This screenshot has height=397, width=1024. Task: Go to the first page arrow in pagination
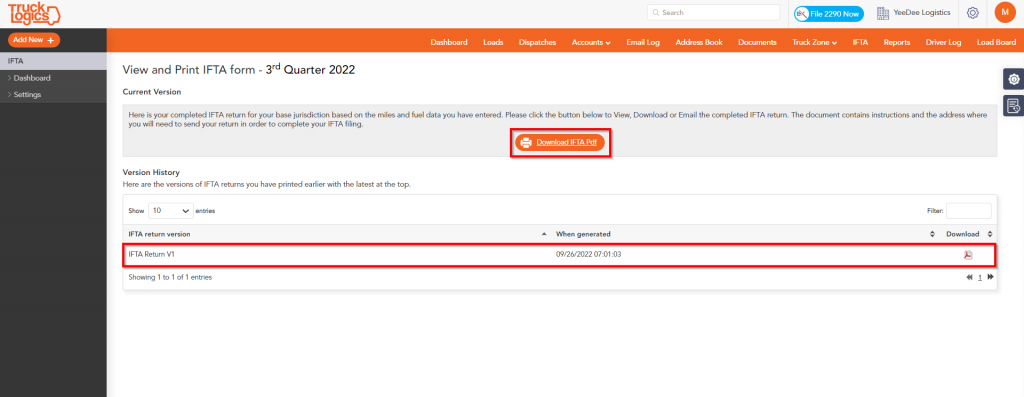click(x=969, y=277)
